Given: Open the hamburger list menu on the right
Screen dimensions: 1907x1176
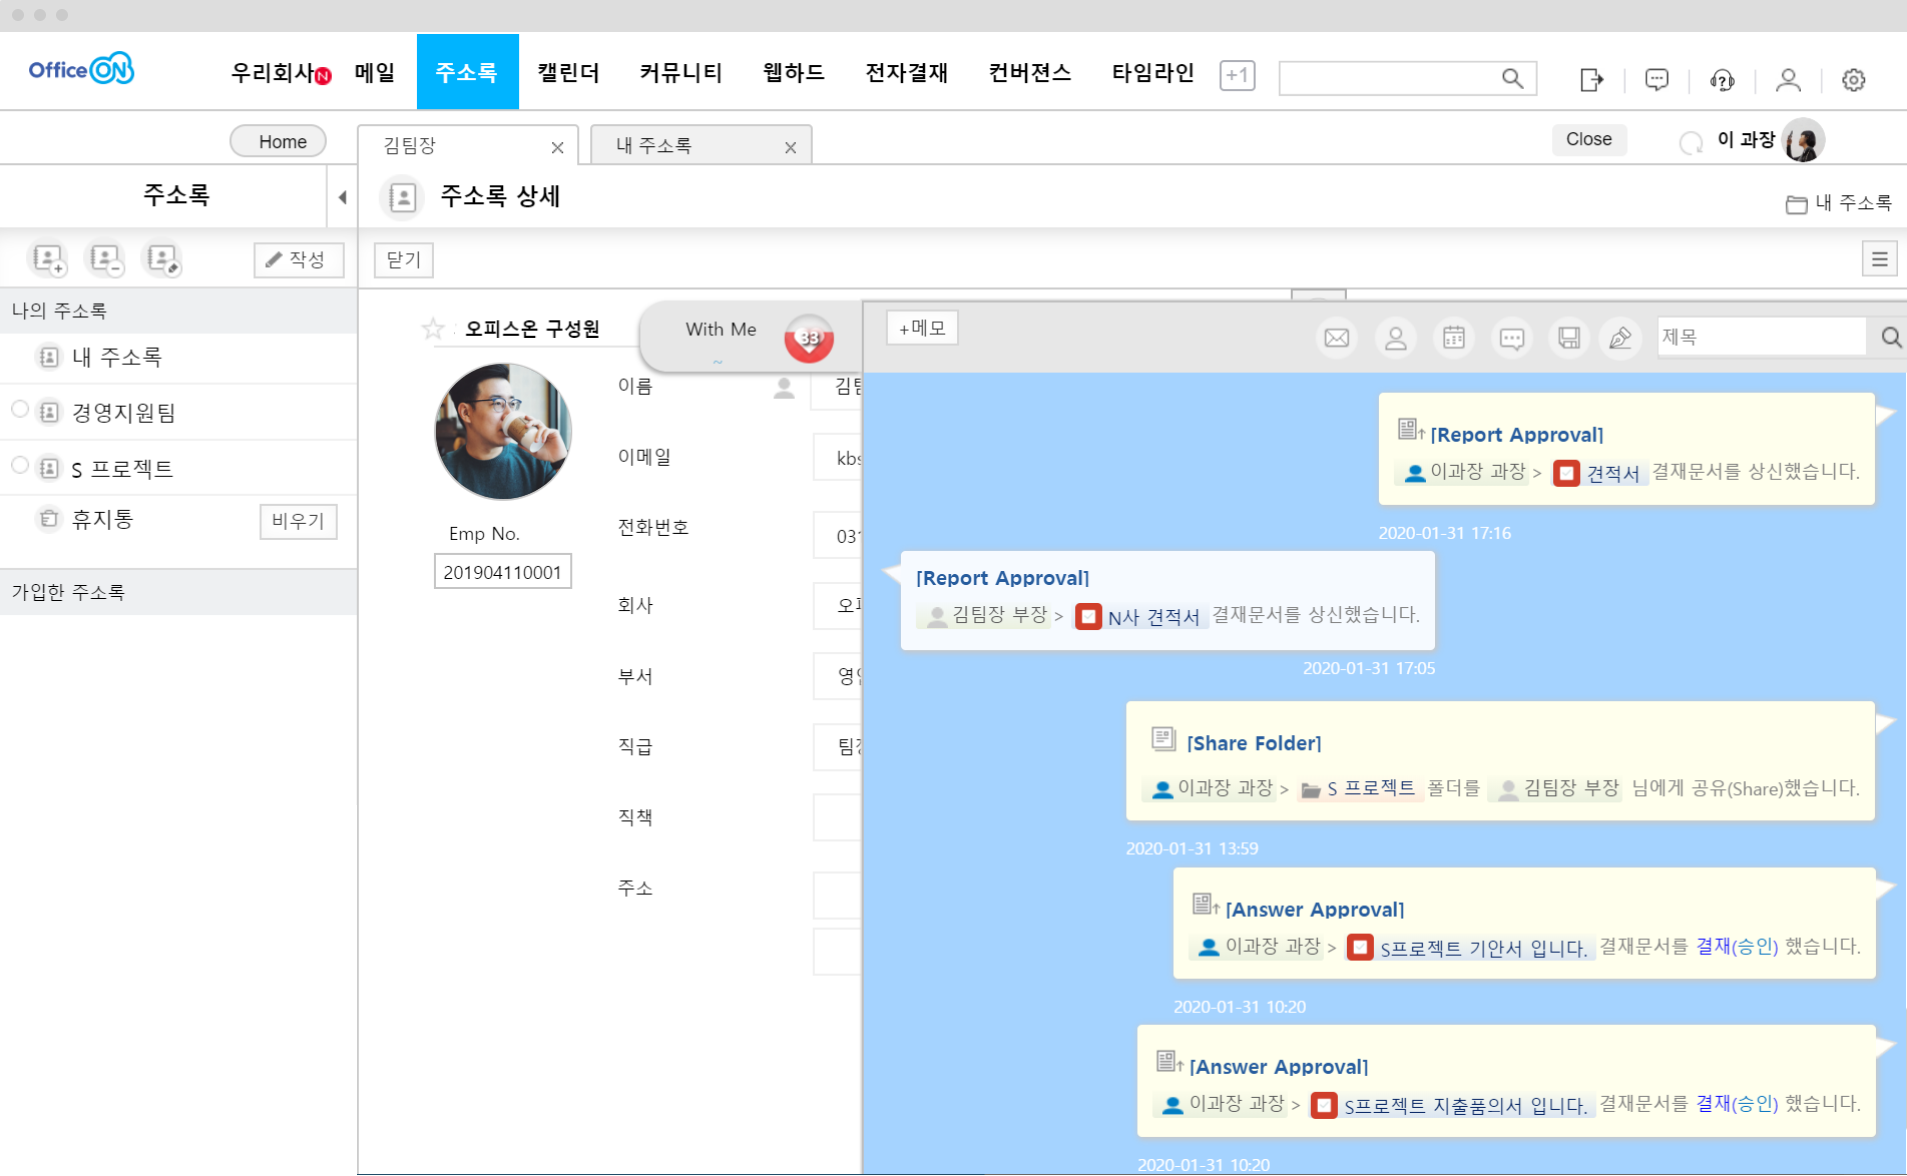Looking at the screenshot, I should pos(1879,260).
